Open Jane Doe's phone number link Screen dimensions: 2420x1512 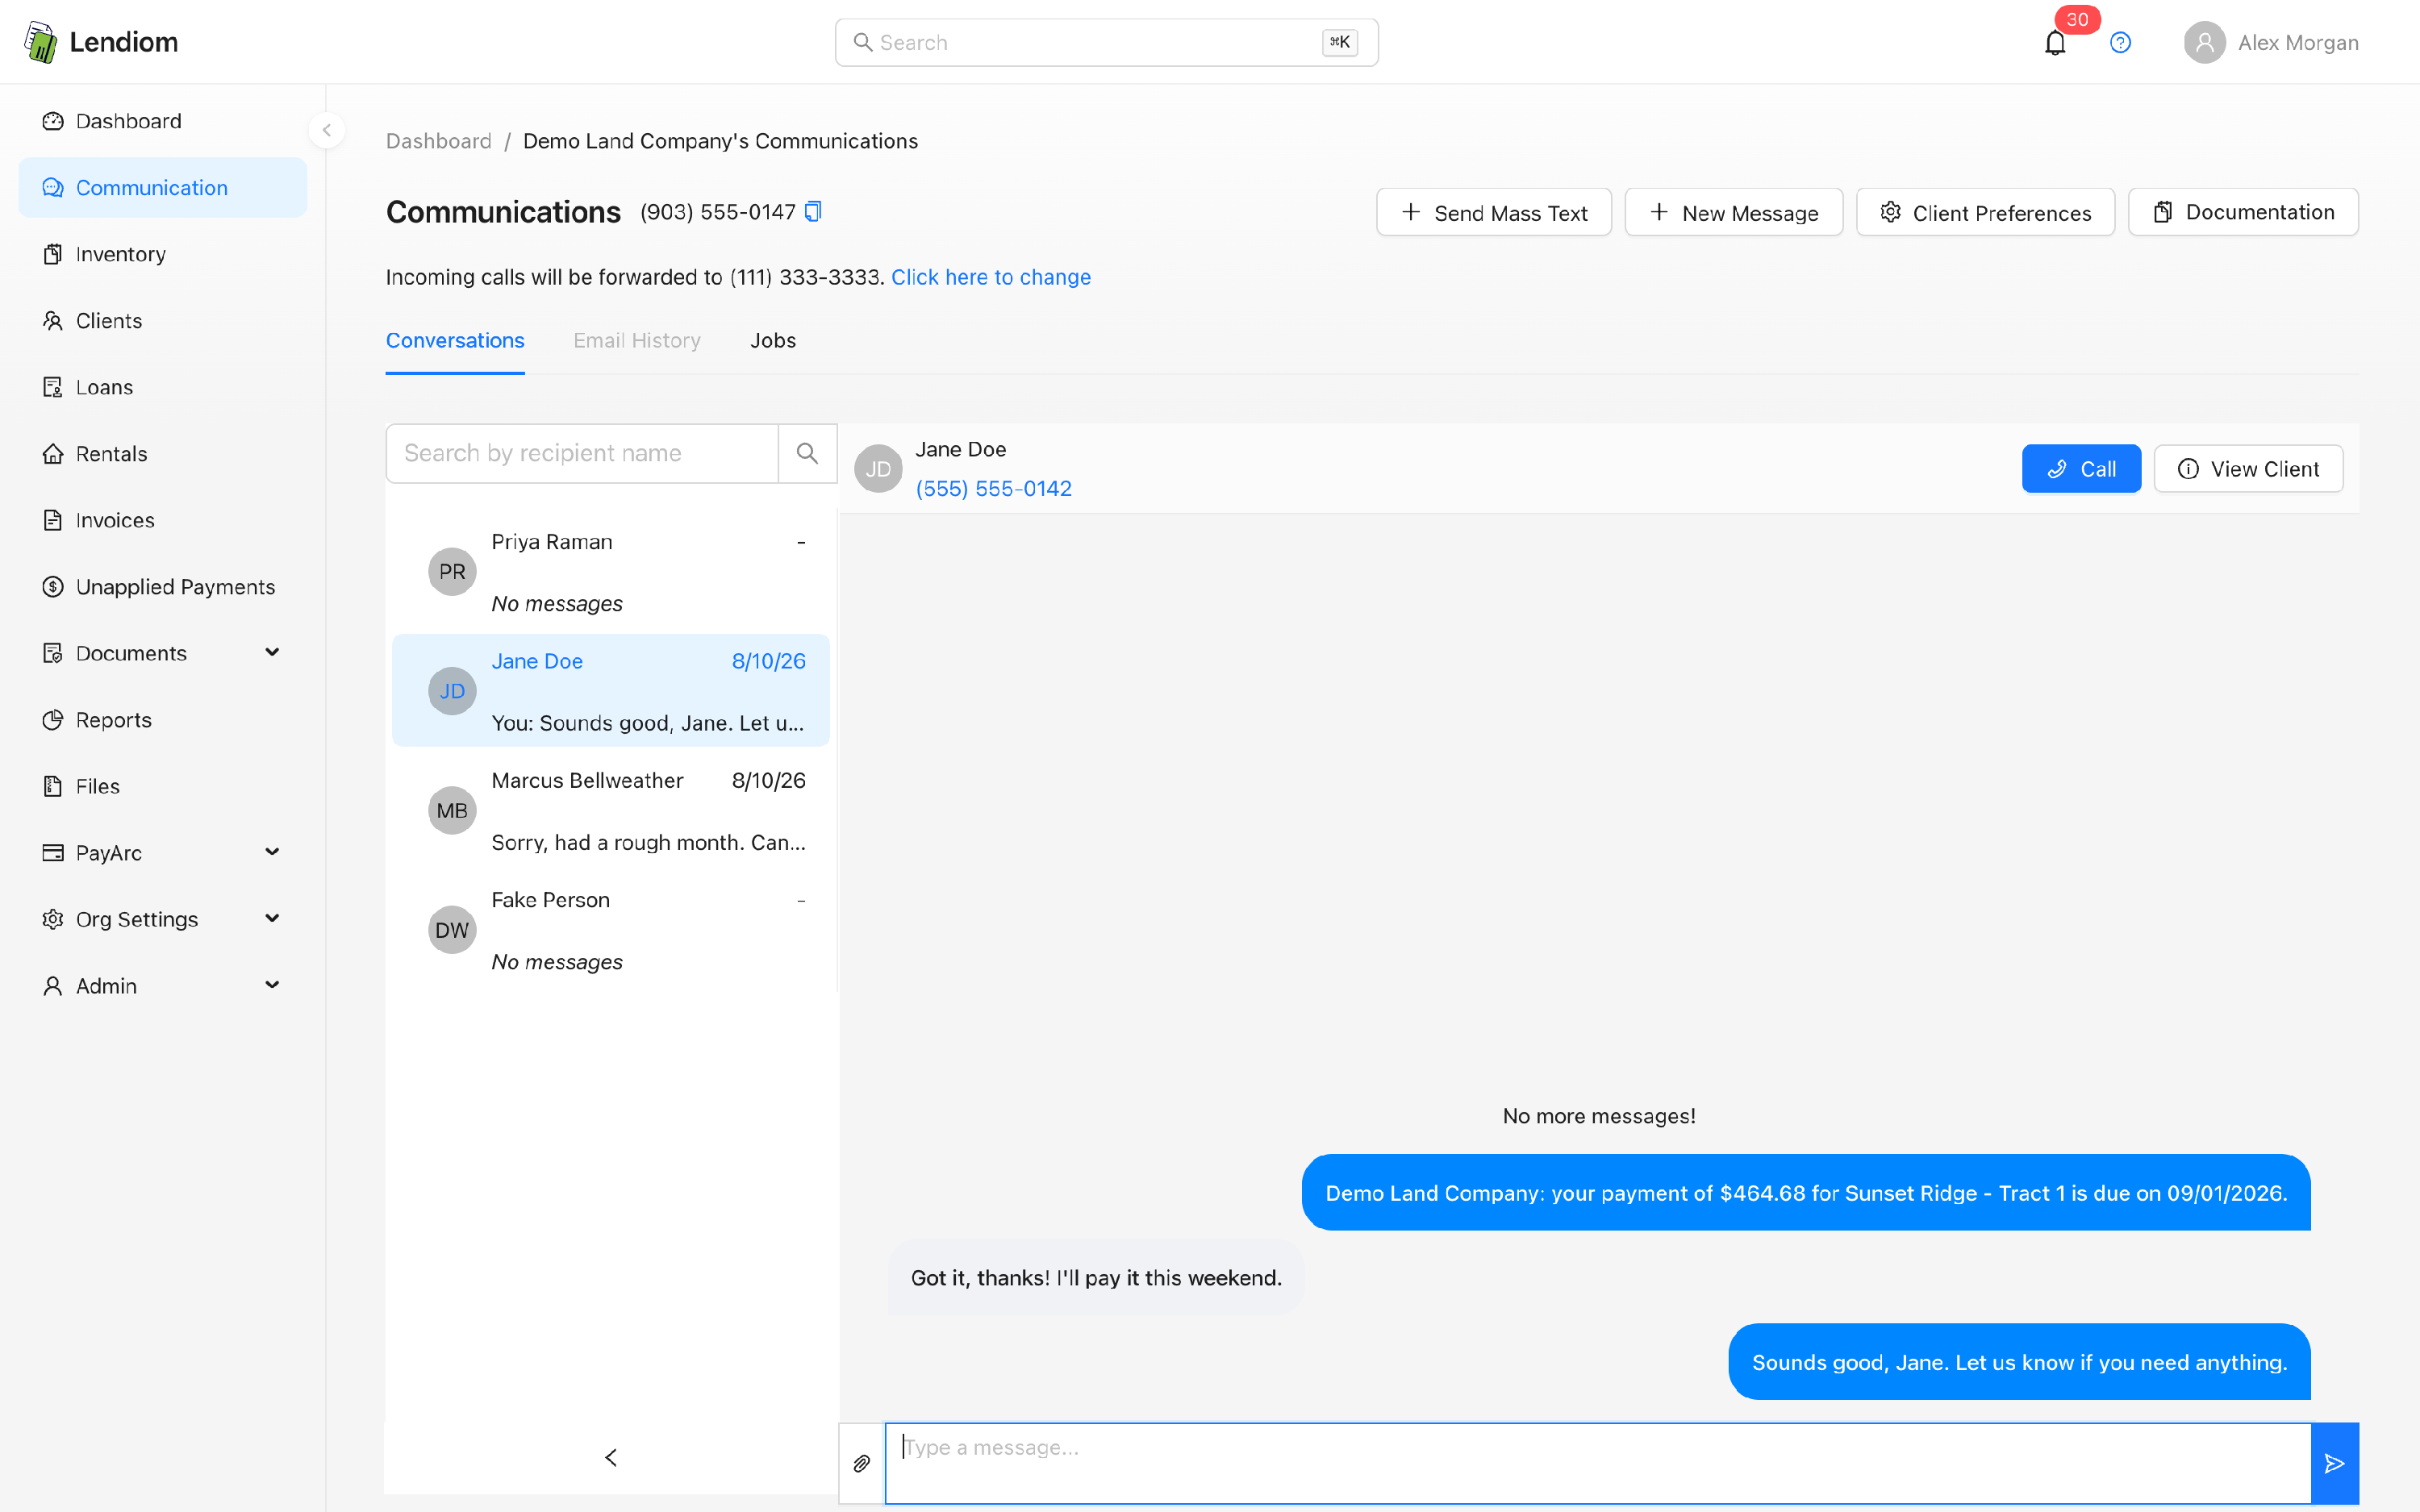click(x=993, y=489)
